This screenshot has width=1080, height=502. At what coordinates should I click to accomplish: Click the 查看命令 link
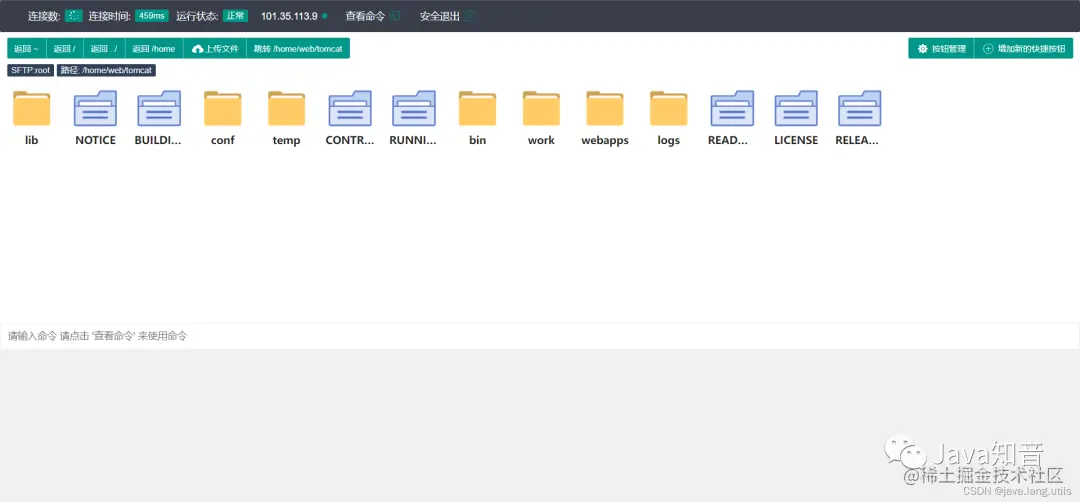coord(365,16)
